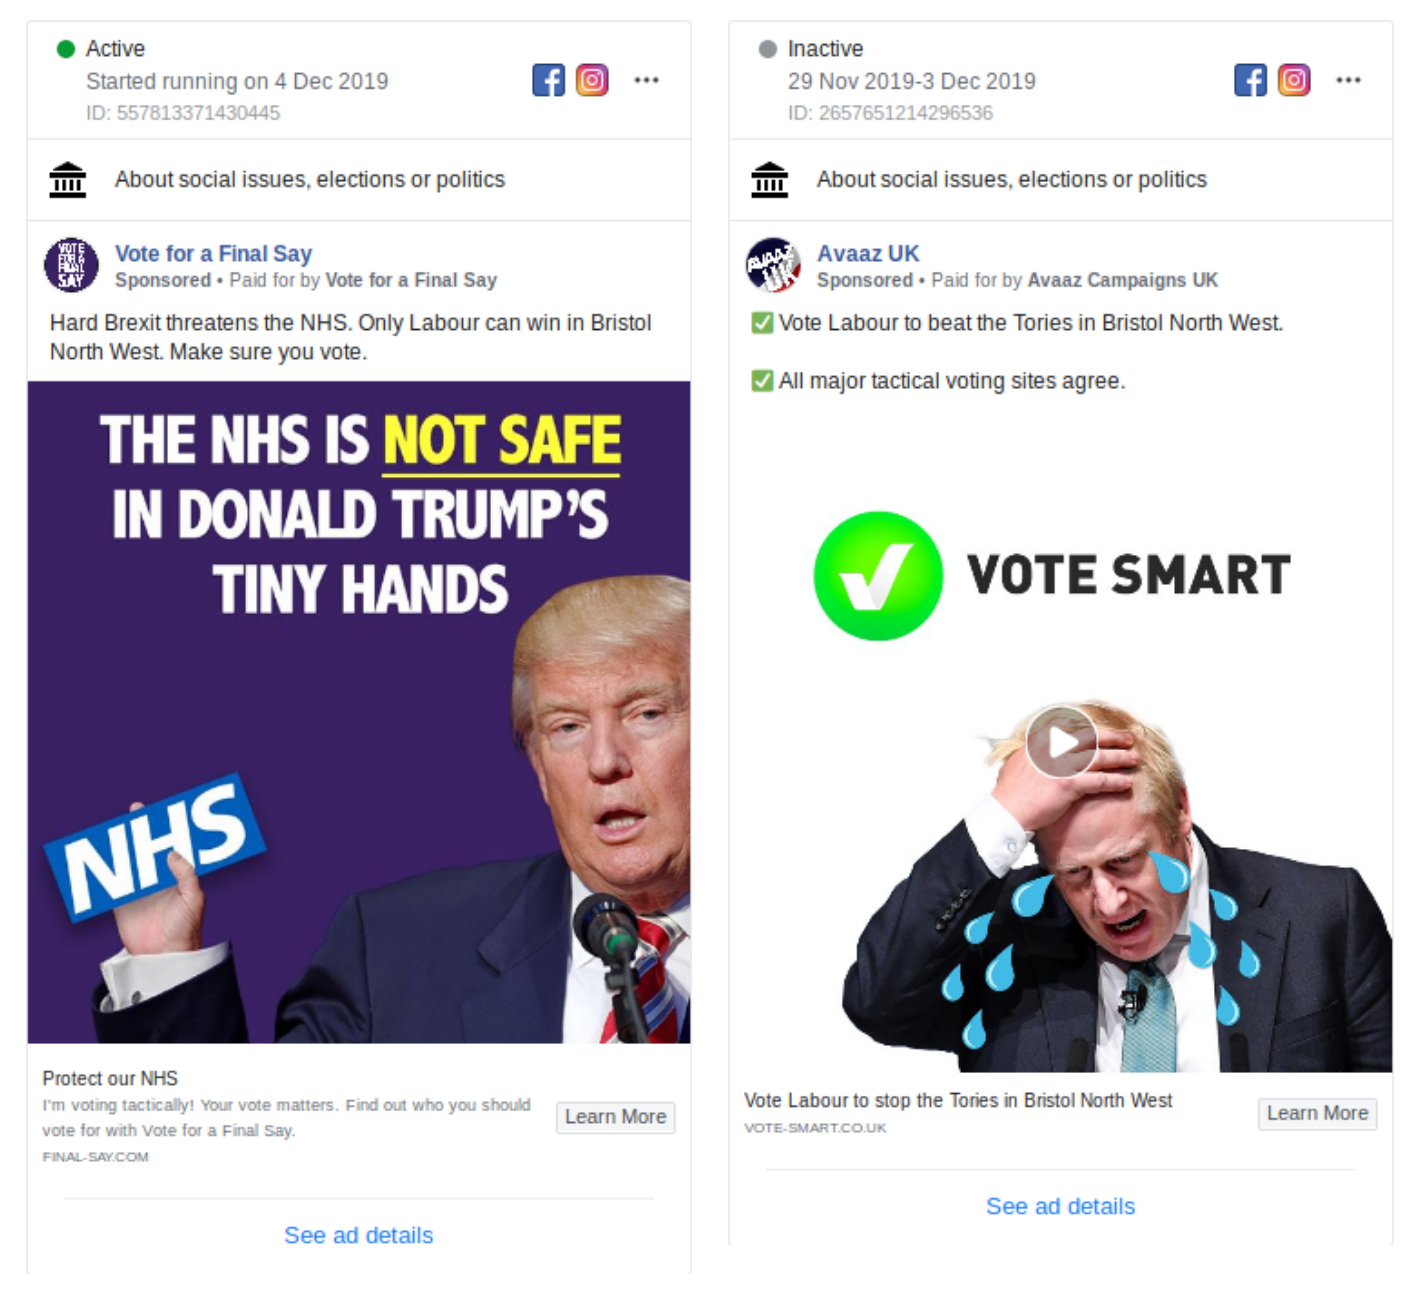Click the Avaaz UK profile avatar

[x=773, y=265]
